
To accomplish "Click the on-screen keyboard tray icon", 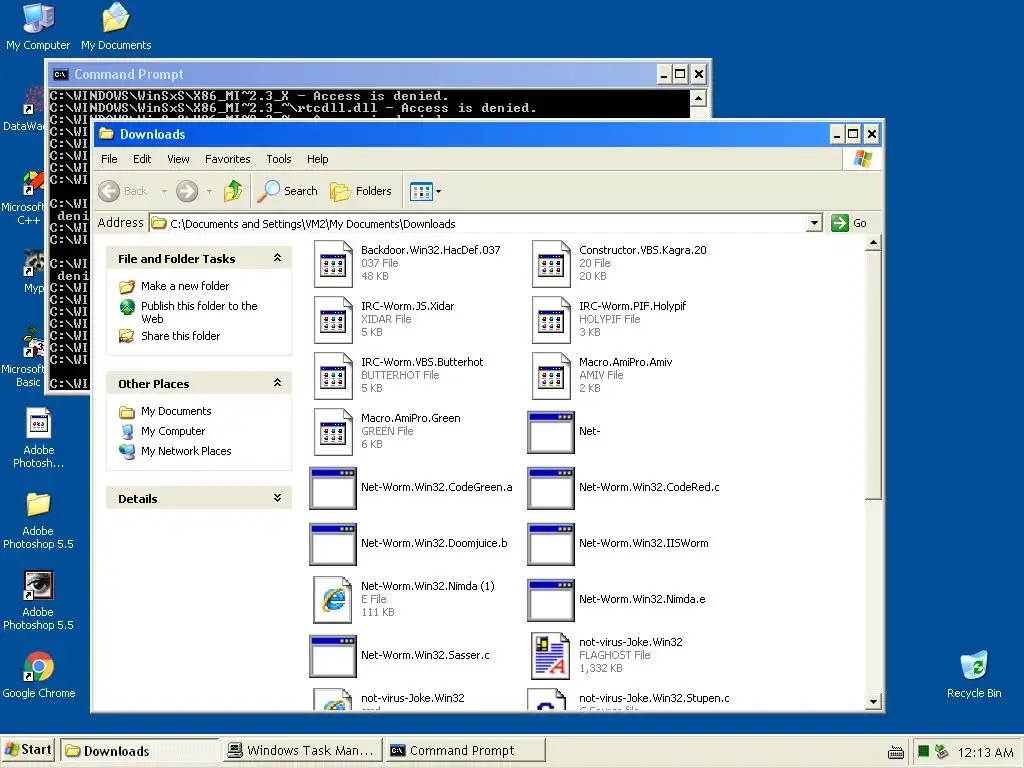I will click(x=896, y=752).
